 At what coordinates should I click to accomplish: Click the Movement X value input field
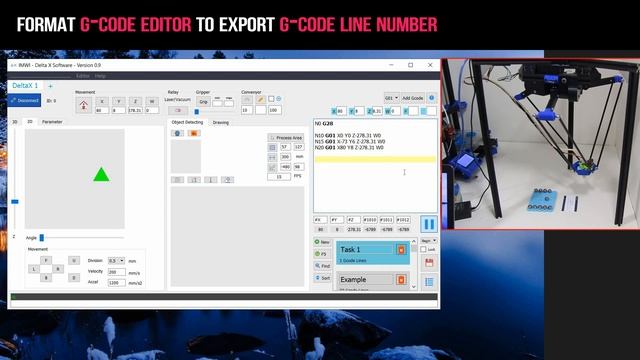coord(102,110)
